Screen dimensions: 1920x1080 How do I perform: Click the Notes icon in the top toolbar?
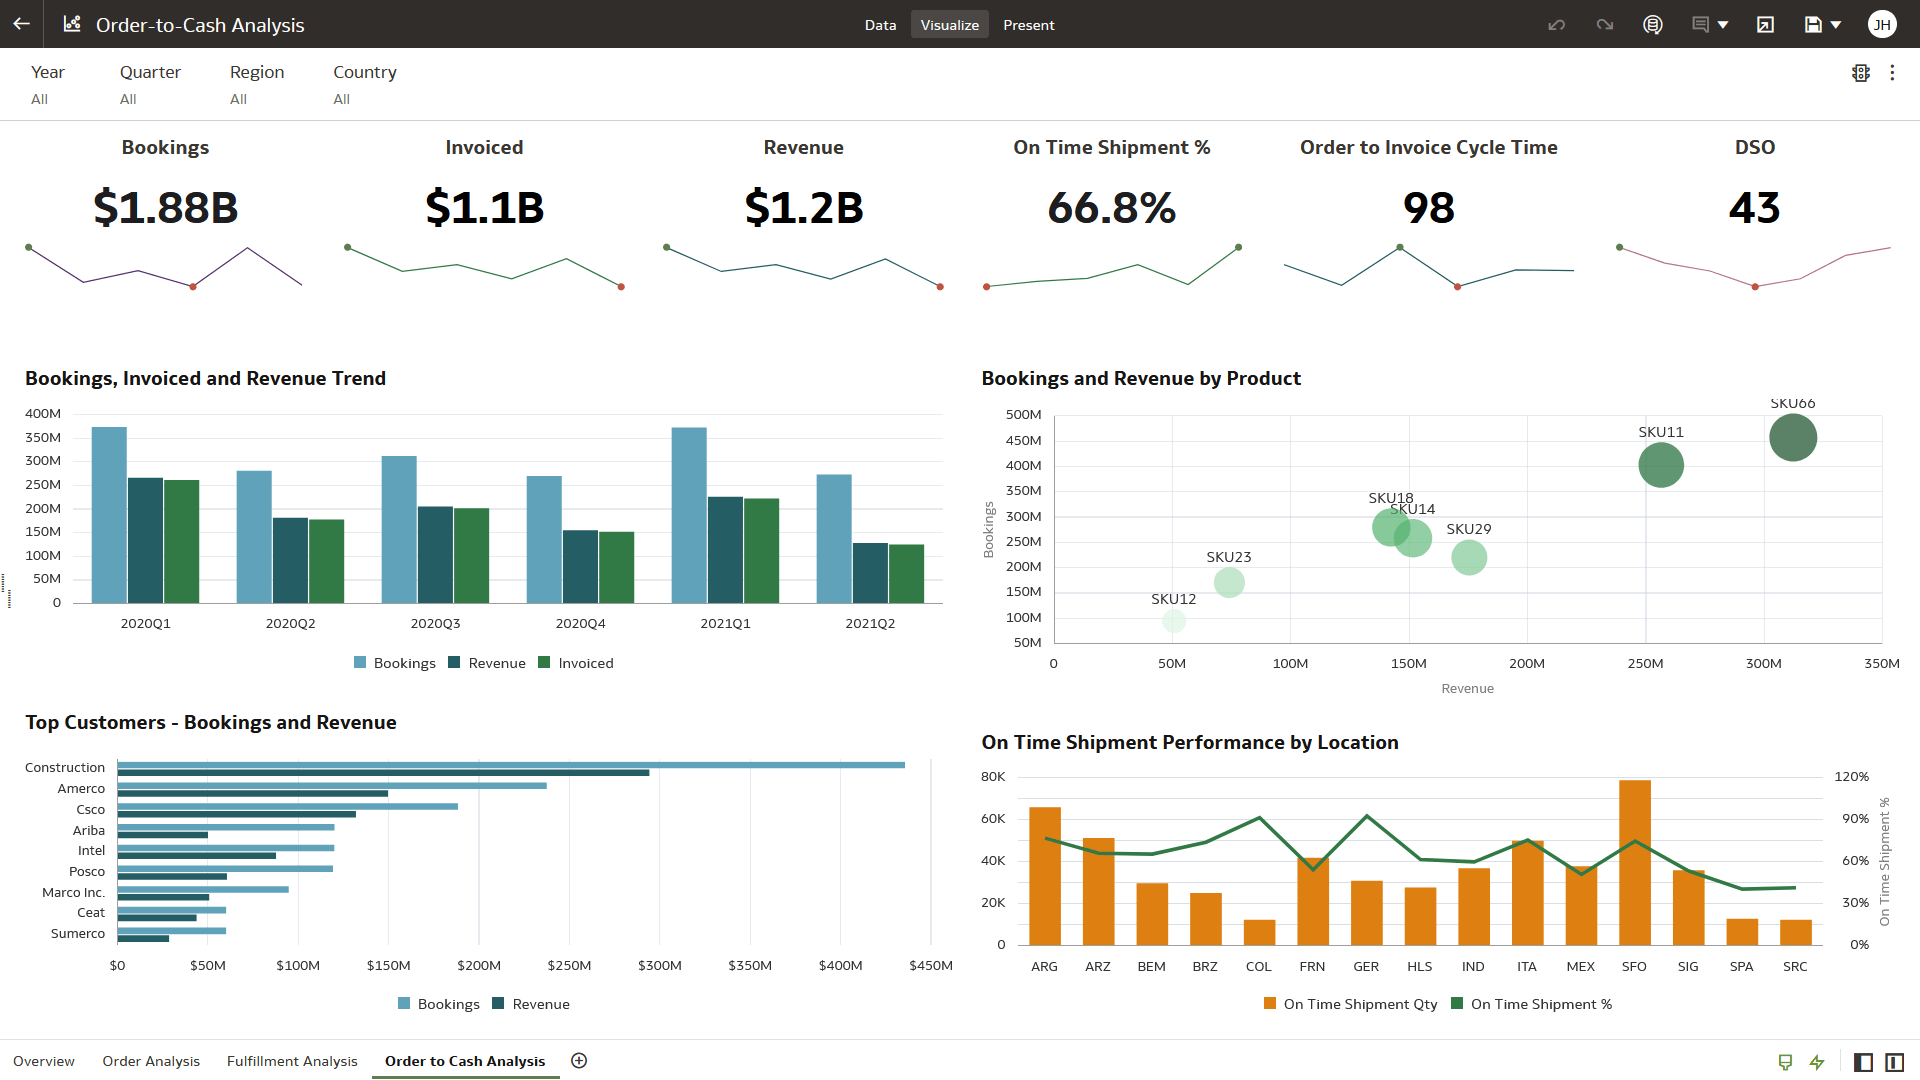coord(1702,24)
